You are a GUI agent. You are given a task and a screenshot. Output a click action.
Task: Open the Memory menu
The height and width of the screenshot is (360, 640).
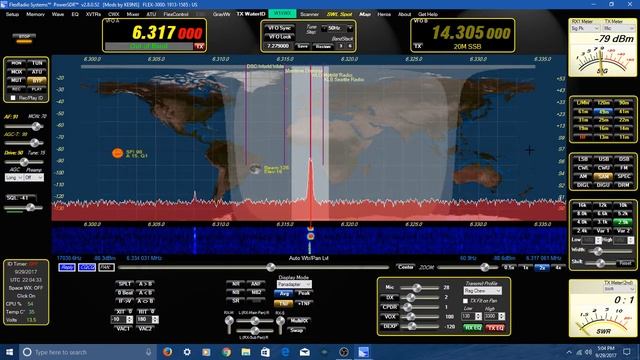tap(36, 14)
